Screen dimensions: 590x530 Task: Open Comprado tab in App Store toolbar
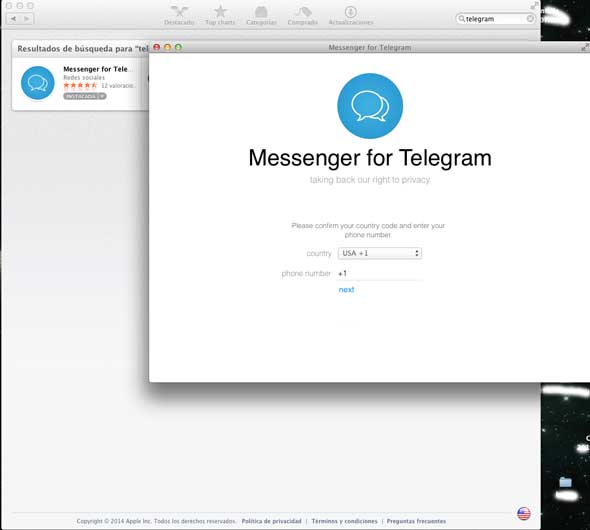click(303, 15)
